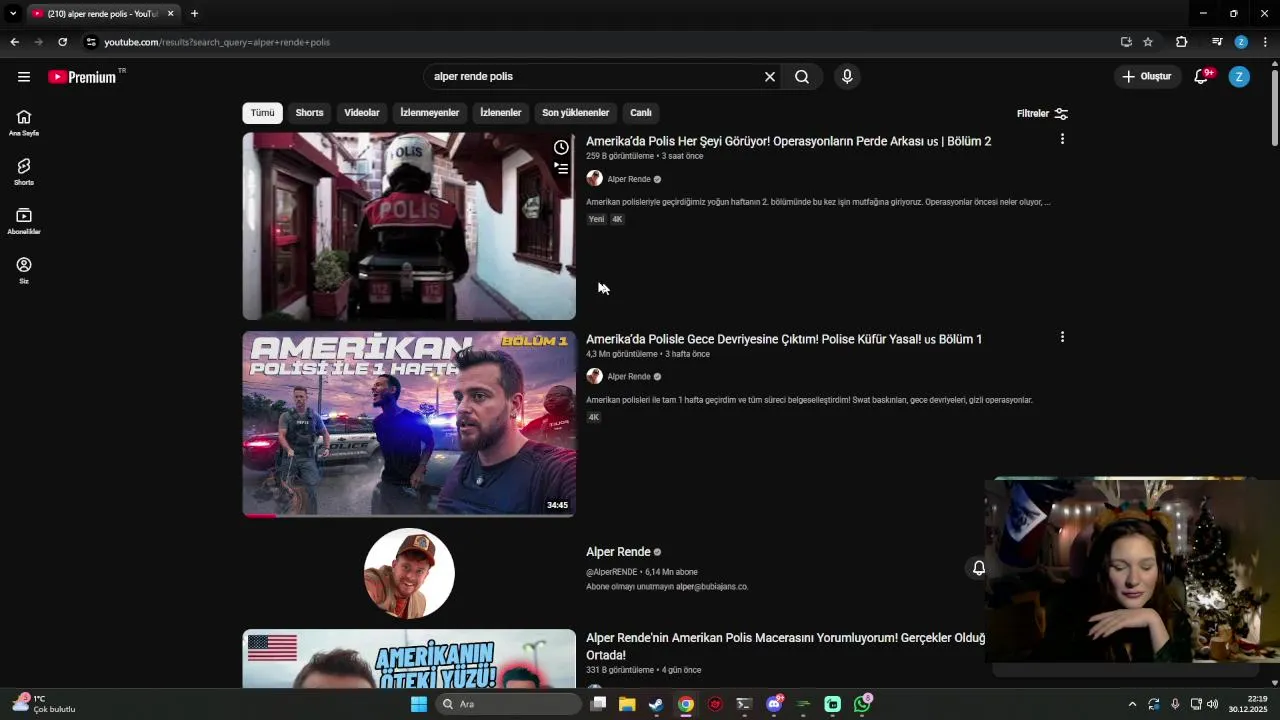
Task: Open the Windows Start menu
Action: 419,704
